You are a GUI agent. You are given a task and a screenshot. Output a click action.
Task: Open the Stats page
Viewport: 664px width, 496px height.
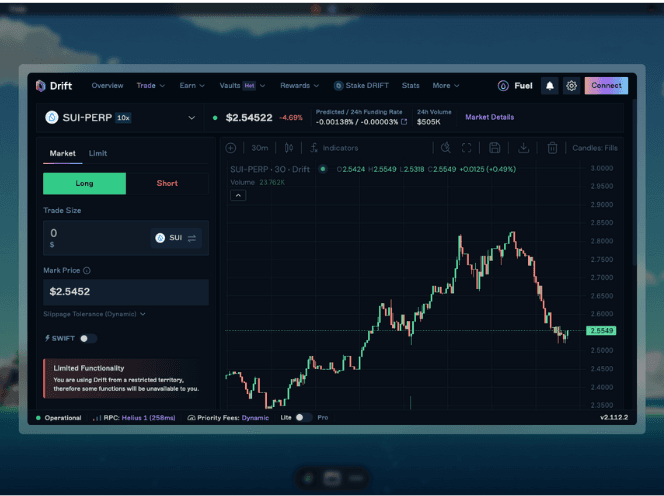coord(410,86)
